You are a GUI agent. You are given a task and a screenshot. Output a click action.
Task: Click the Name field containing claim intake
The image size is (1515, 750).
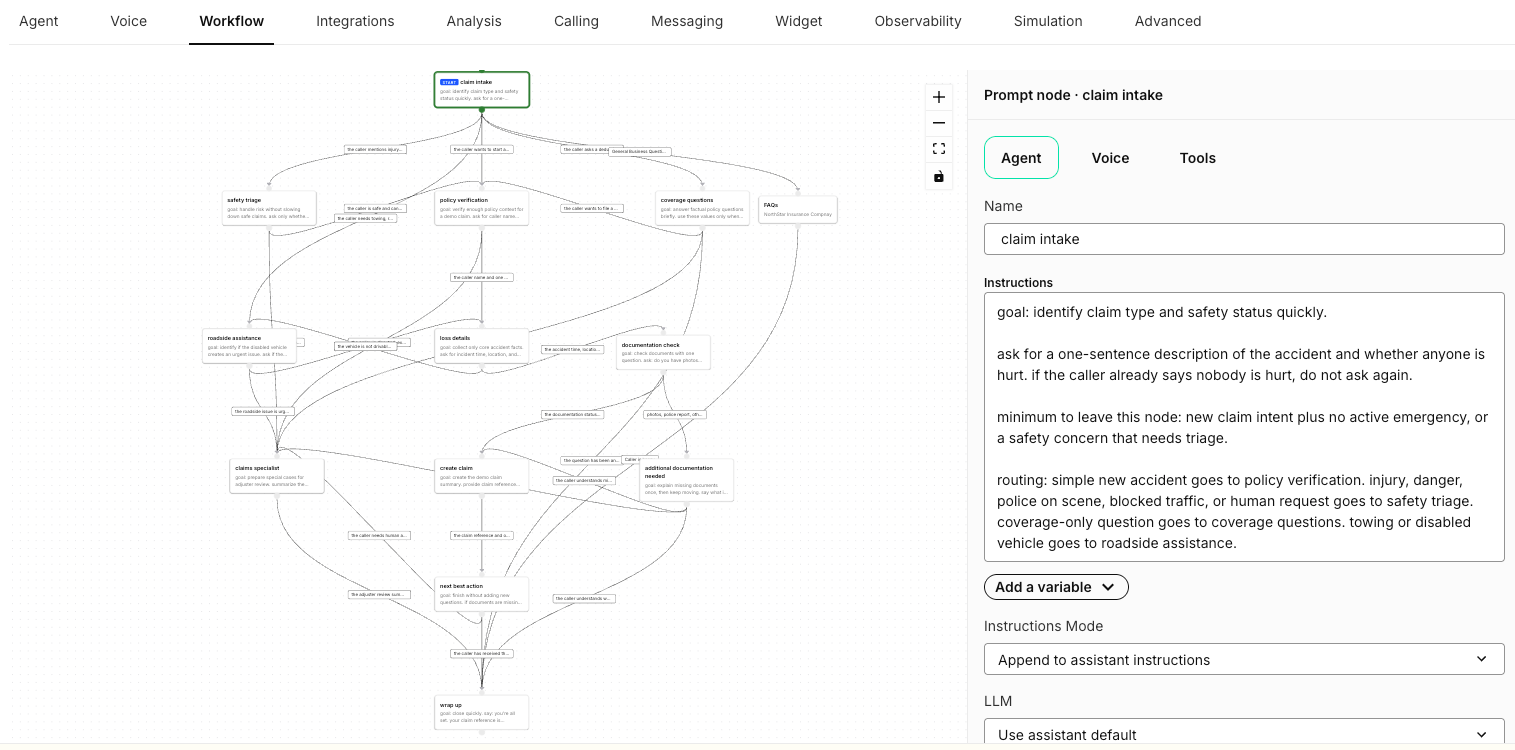tap(1244, 239)
